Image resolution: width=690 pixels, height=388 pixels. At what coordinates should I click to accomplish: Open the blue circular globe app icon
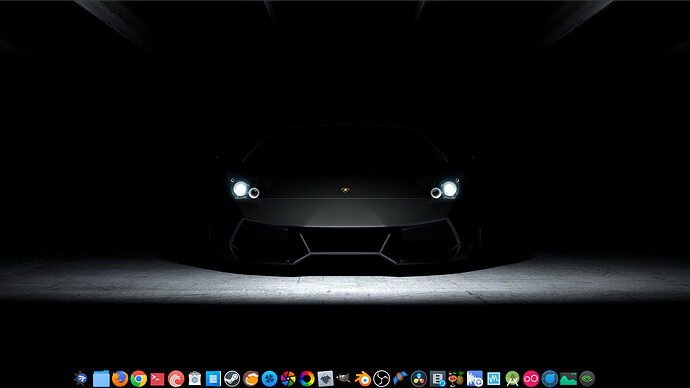click(x=550, y=378)
